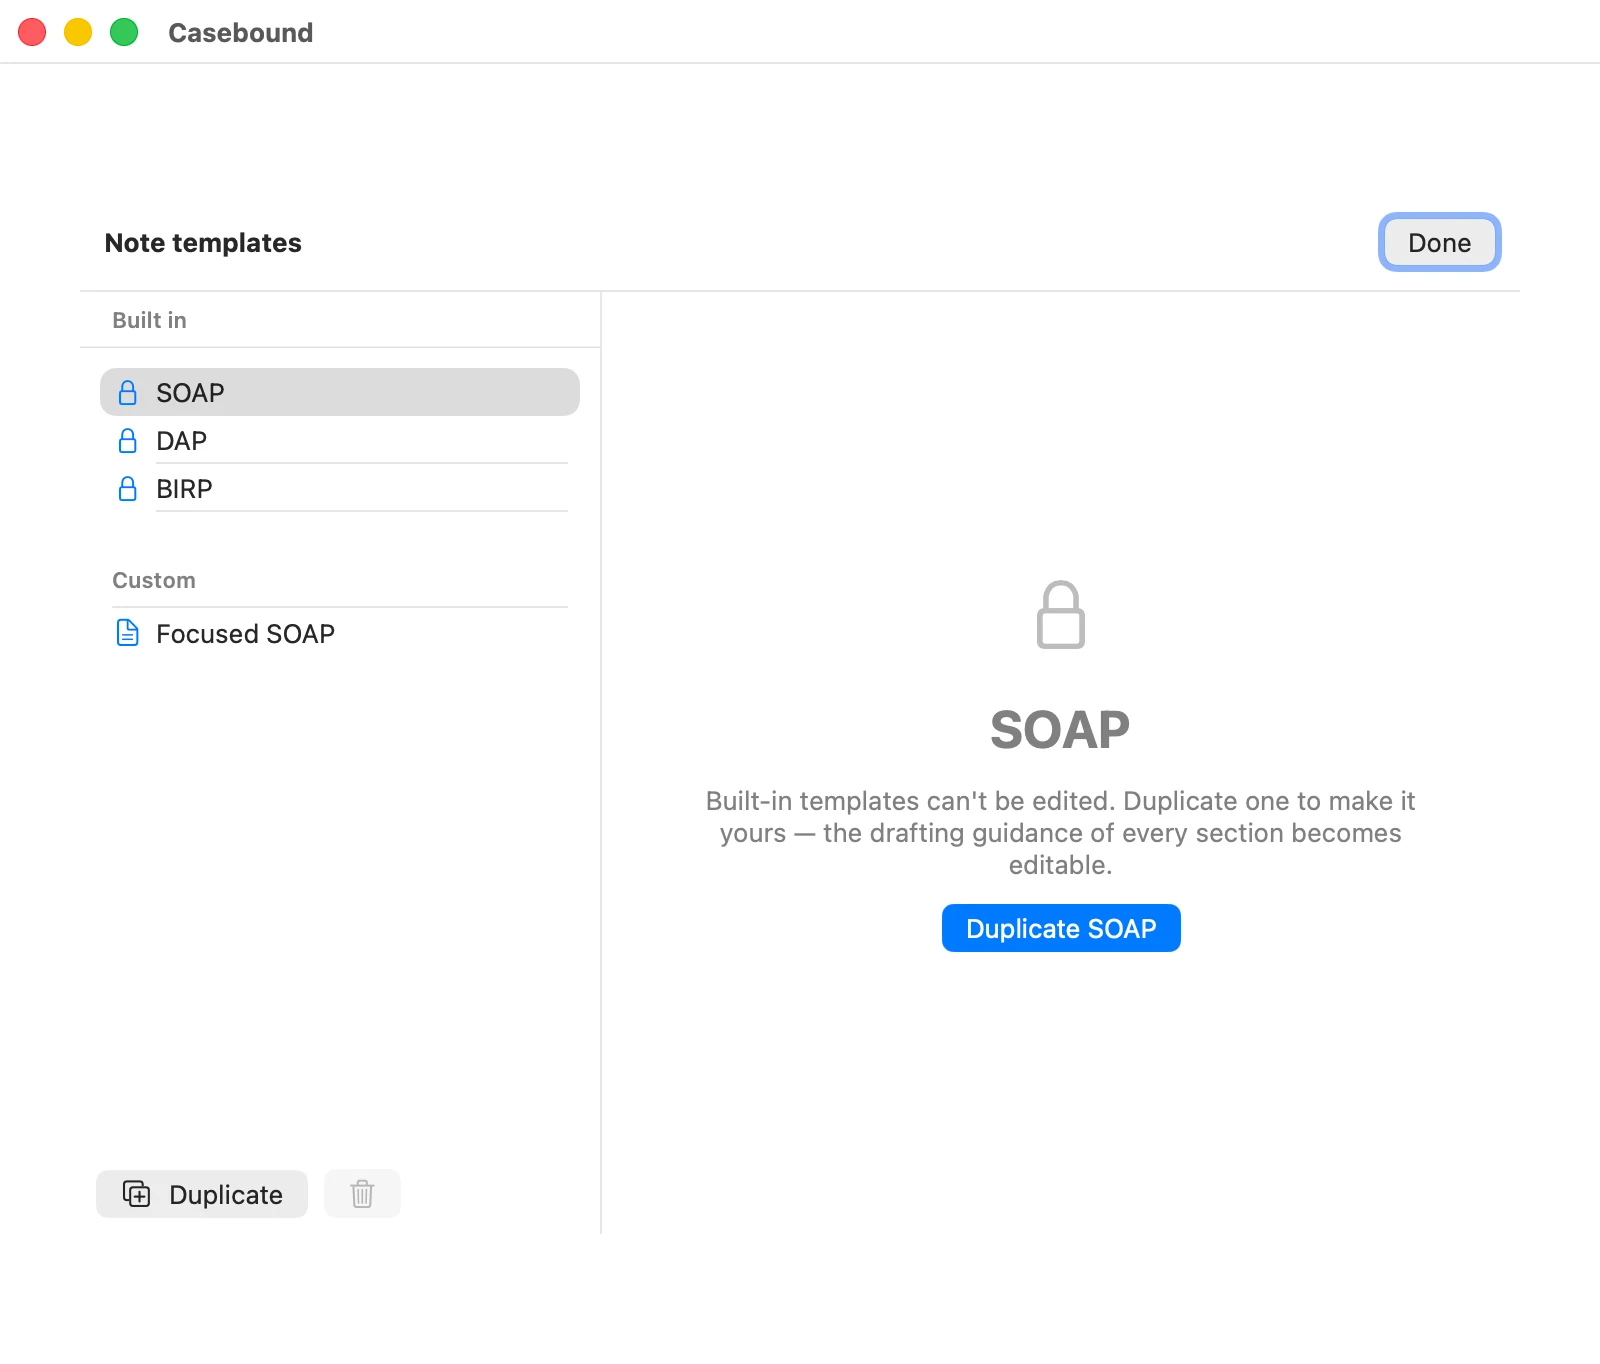Open the Focused SOAP custom template
1600x1364 pixels.
pos(340,633)
